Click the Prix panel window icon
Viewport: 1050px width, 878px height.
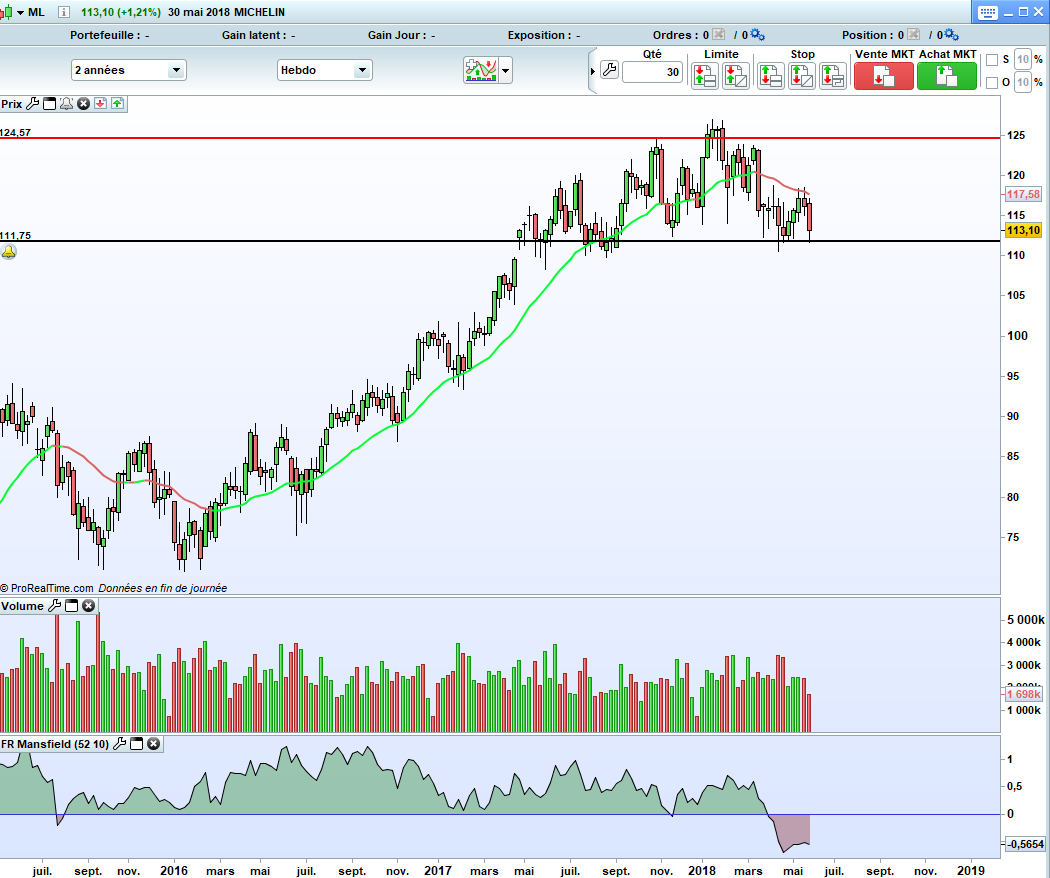(50, 104)
